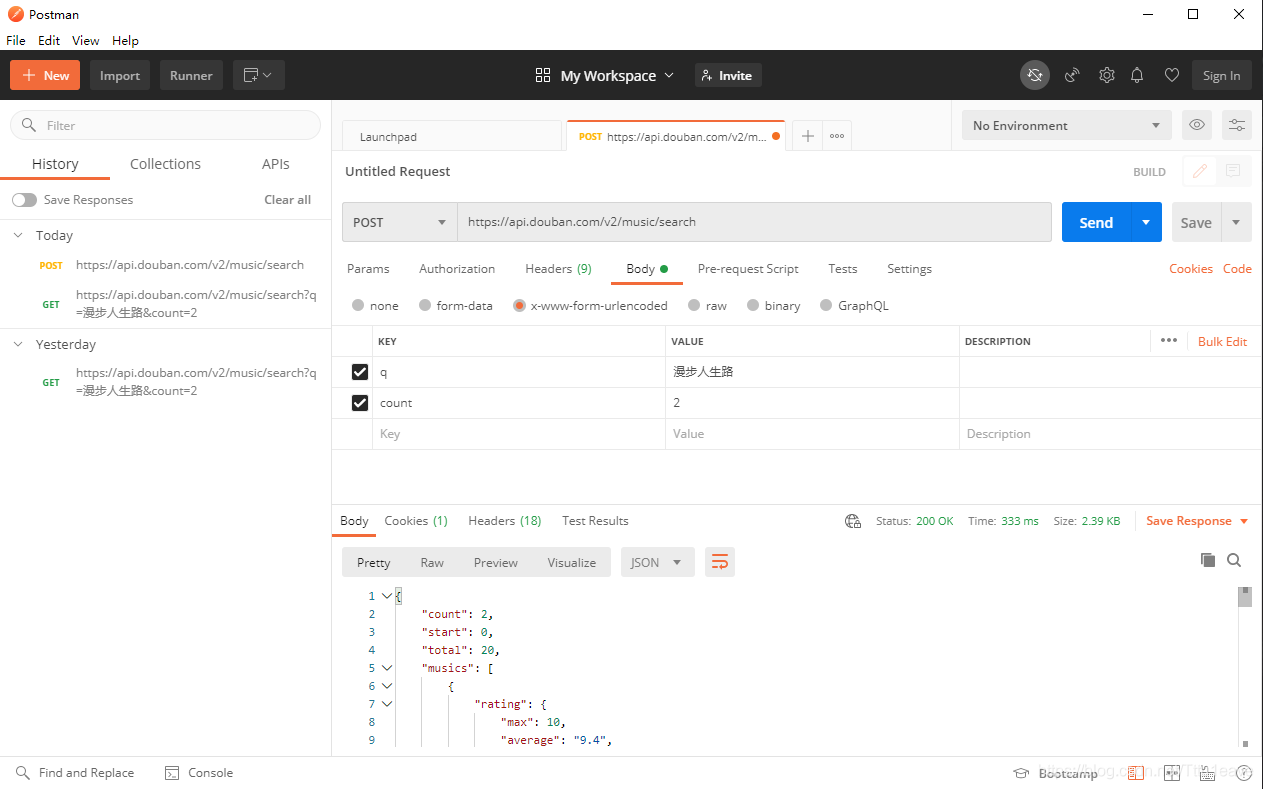The height and width of the screenshot is (789, 1263).
Task: Open the comments icon
Action: [x=1233, y=171]
